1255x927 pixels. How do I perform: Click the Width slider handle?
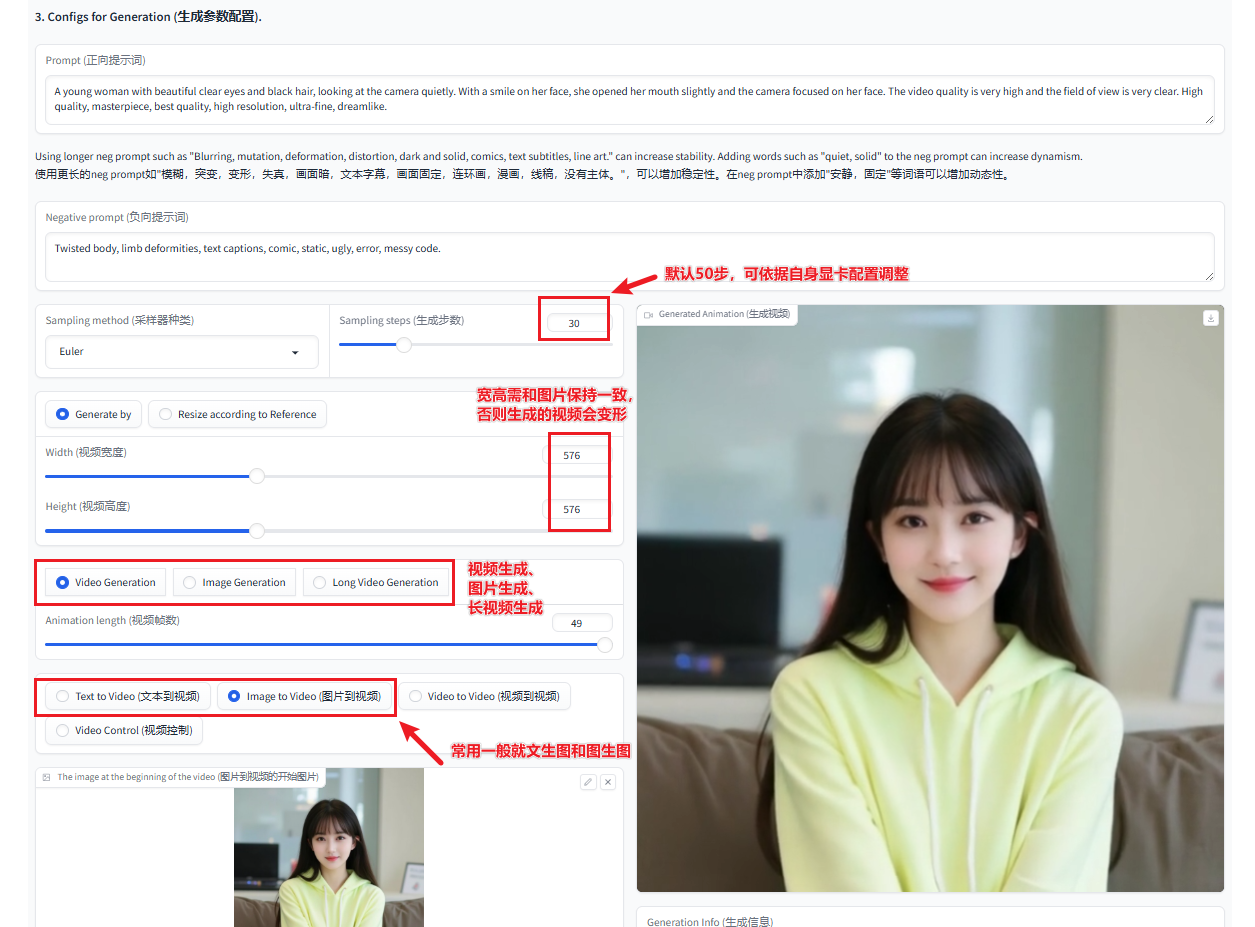(257, 476)
